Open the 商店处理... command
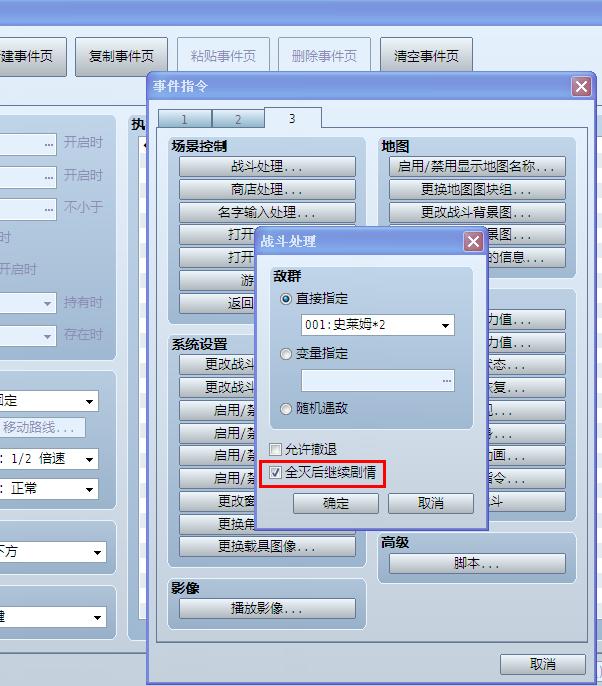Viewport: 602px width, 686px height. [267, 189]
